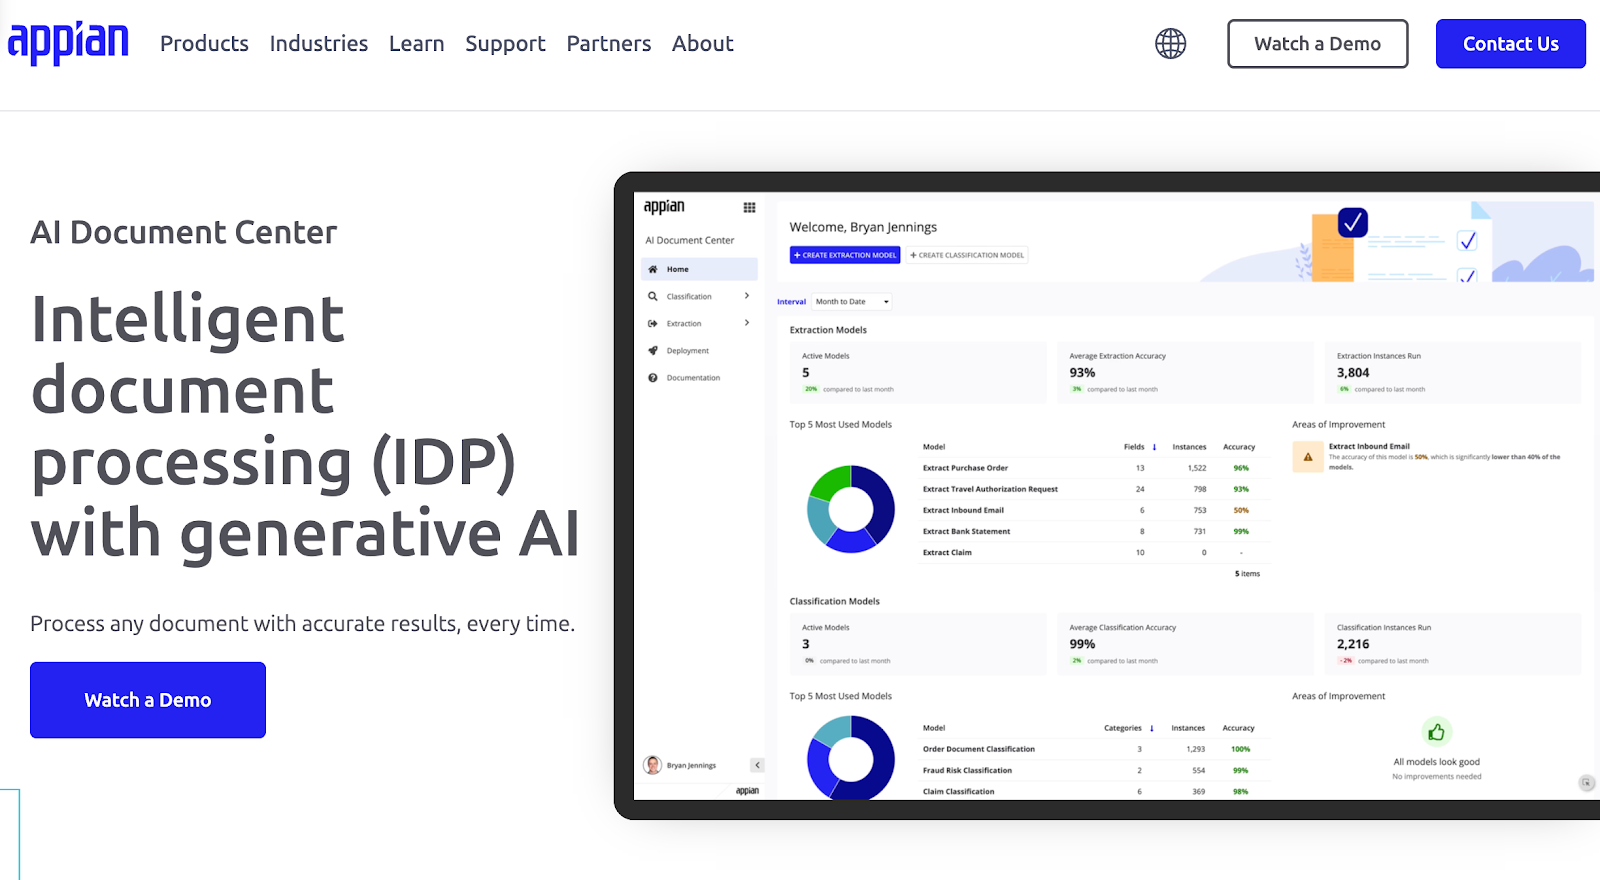
Task: Click Extract Inbound Email in models table
Action: (x=963, y=510)
